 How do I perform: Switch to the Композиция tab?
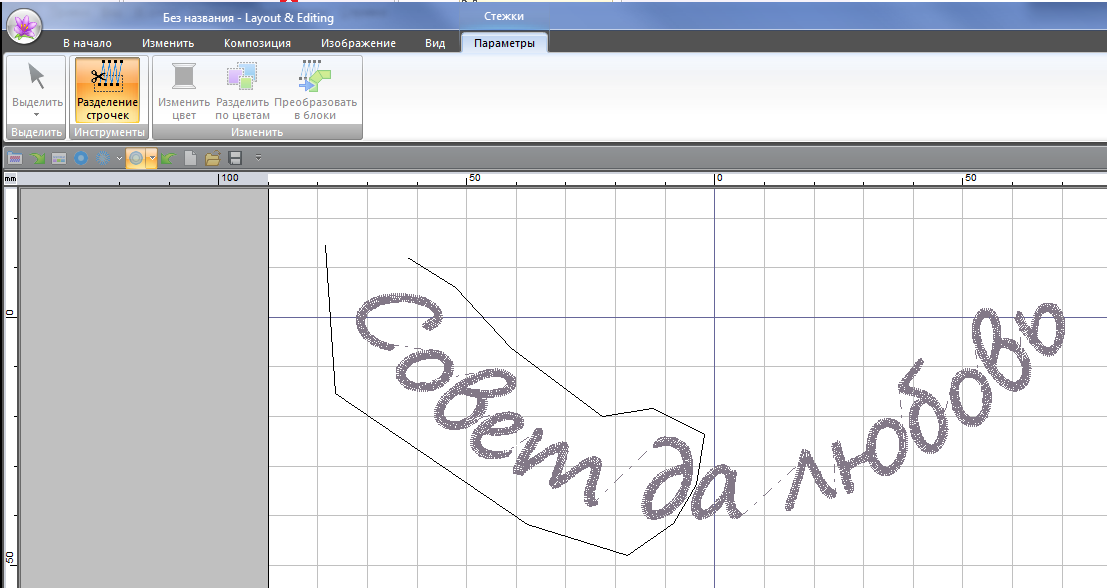point(257,43)
